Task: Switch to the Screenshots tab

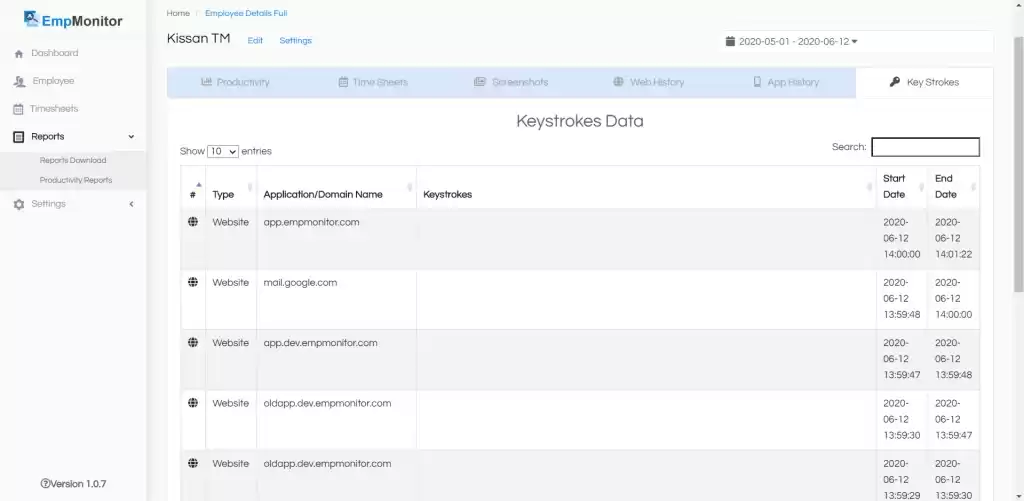Action: [511, 82]
